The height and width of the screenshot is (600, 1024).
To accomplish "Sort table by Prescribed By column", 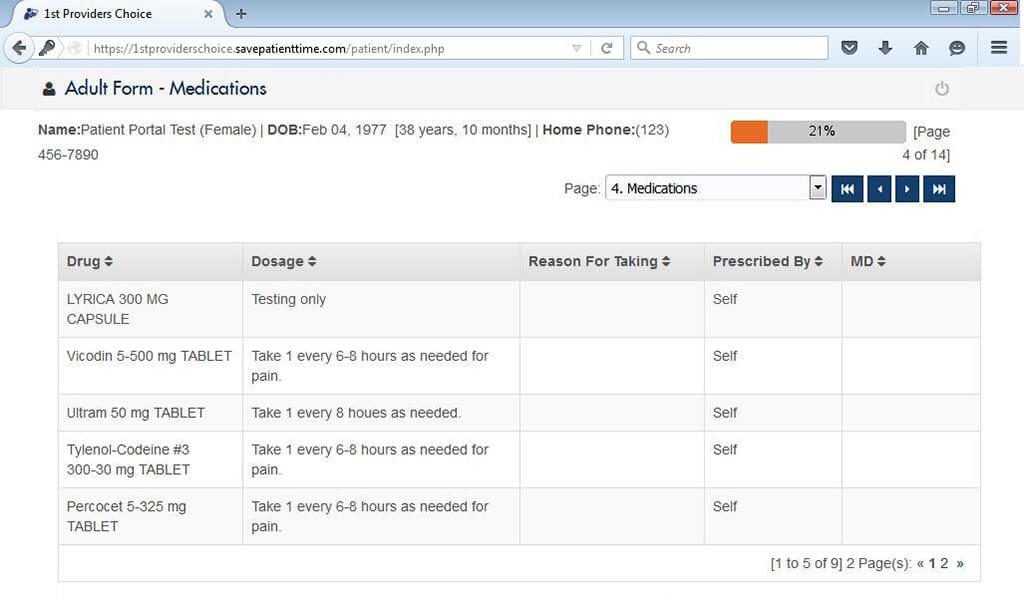I will point(767,262).
